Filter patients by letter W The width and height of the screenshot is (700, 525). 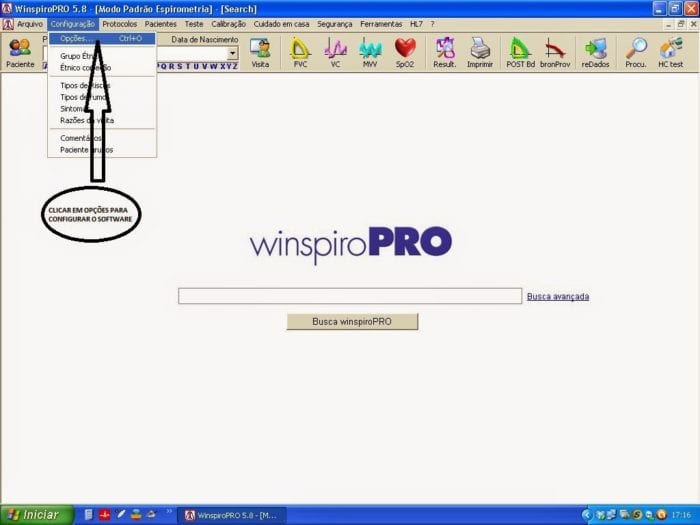click(x=213, y=67)
